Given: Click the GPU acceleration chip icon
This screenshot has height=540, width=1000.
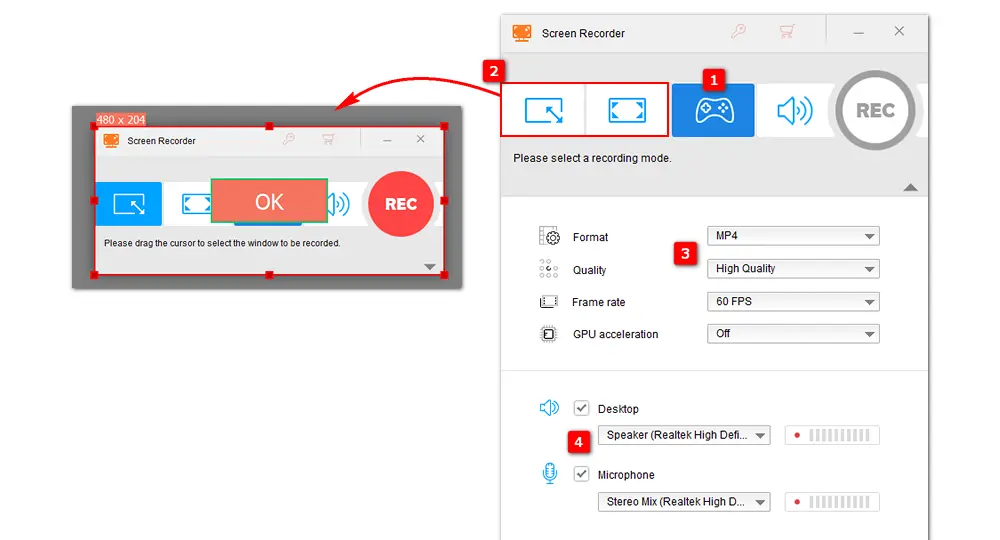Looking at the screenshot, I should (548, 334).
